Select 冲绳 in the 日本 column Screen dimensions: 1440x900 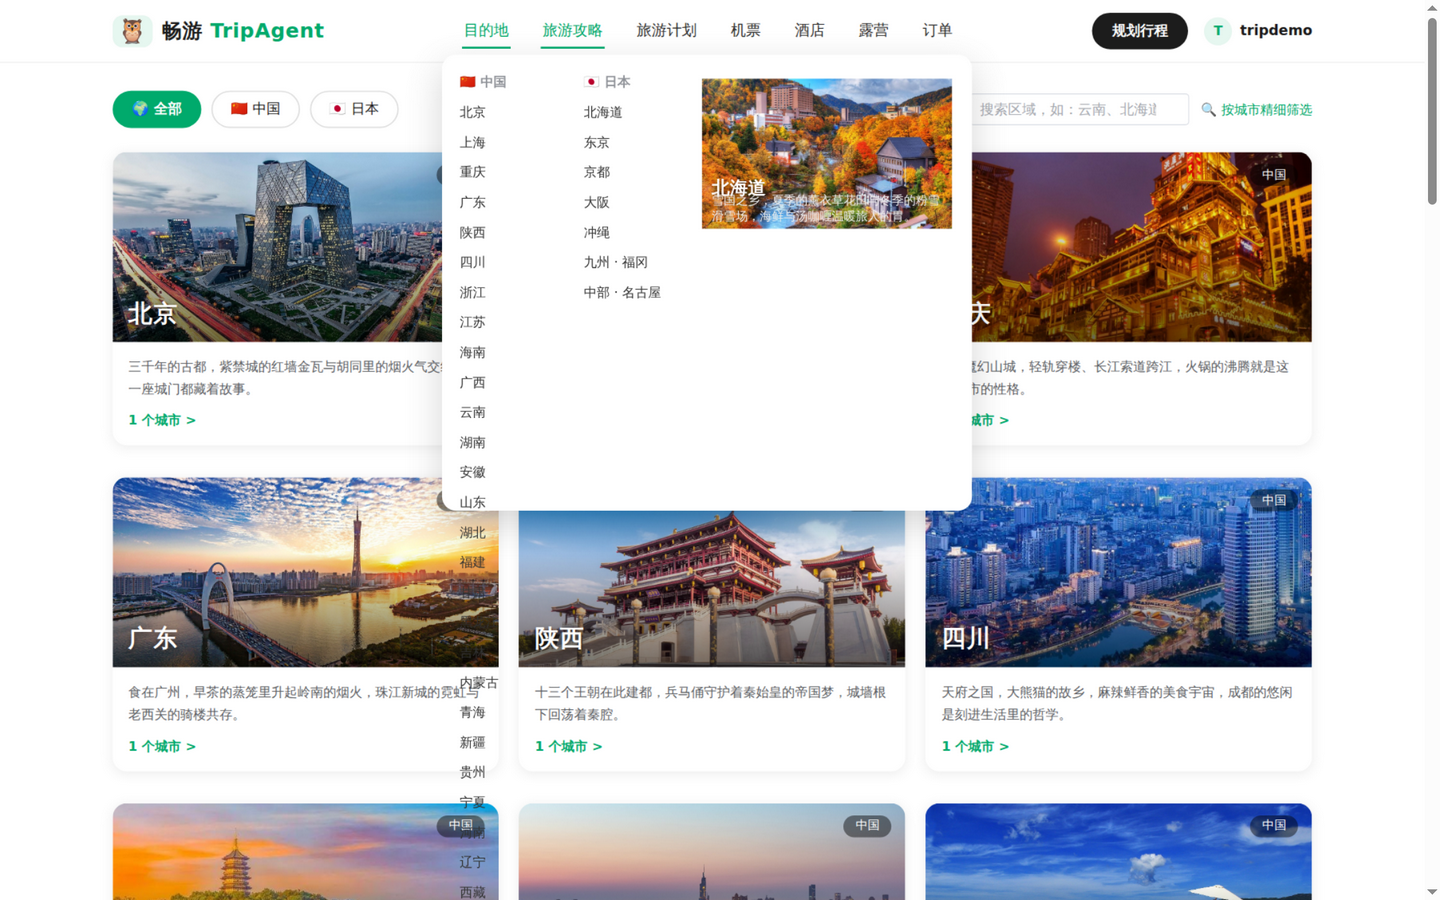(596, 232)
